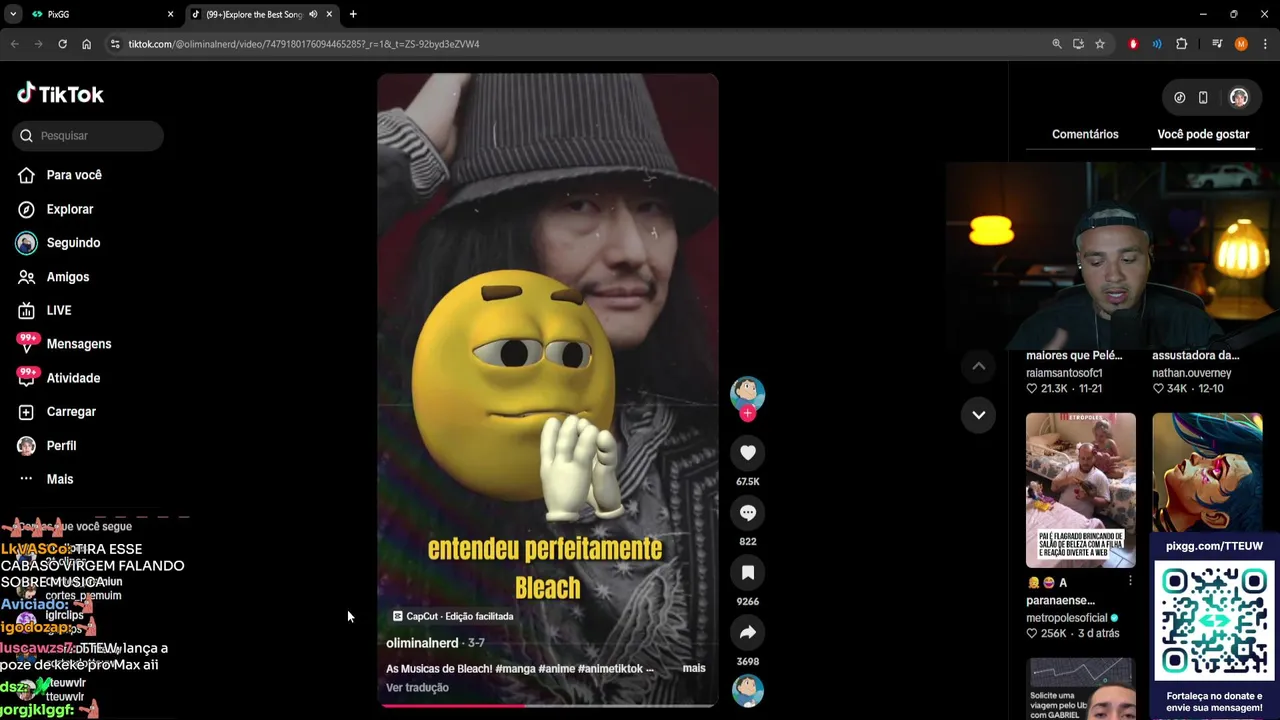
Task: View site information icon in address bar
Action: pos(115,44)
